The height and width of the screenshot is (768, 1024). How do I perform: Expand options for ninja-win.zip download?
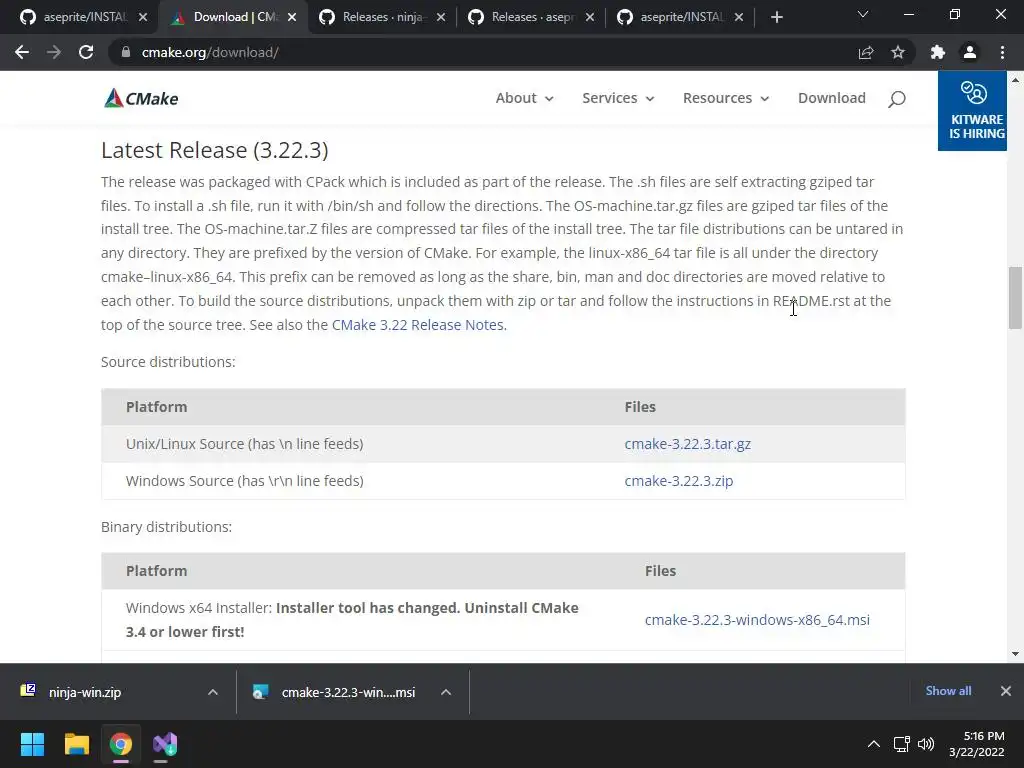[x=213, y=692]
